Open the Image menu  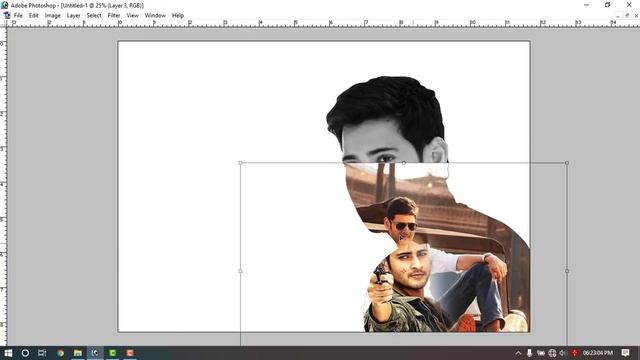click(53, 16)
